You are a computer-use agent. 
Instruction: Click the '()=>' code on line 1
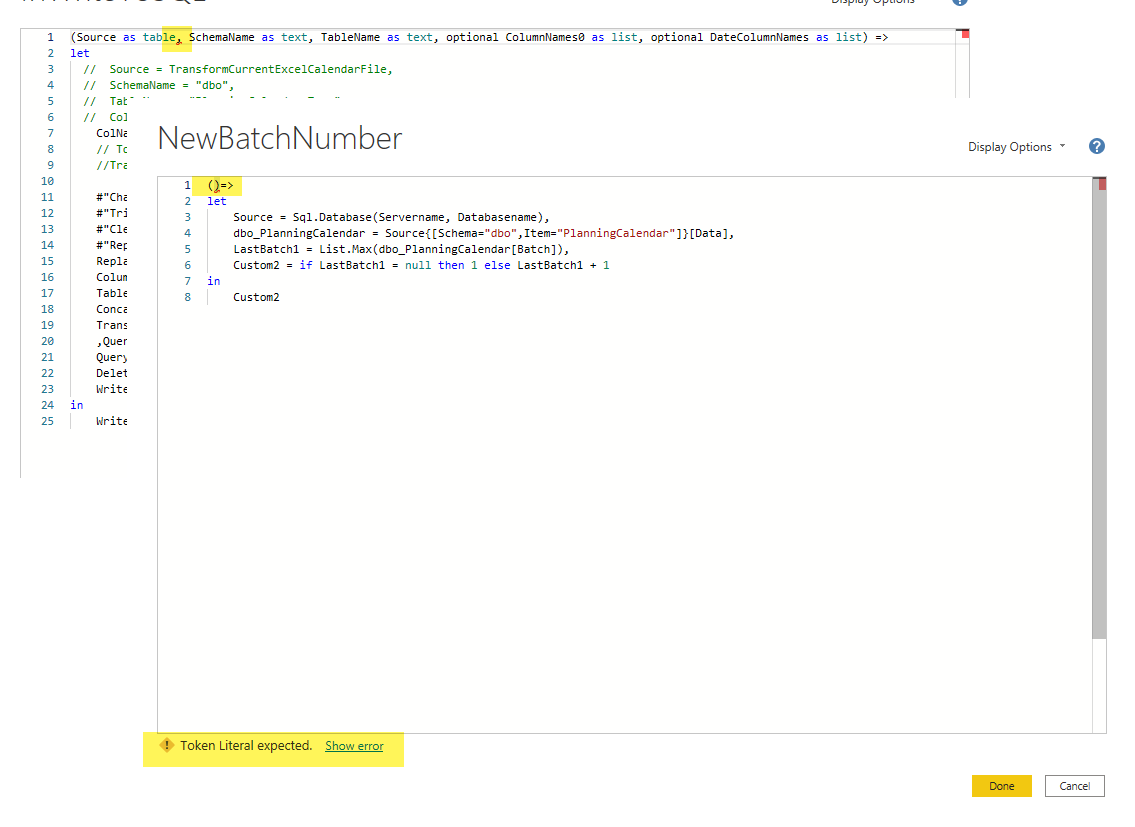coord(220,185)
